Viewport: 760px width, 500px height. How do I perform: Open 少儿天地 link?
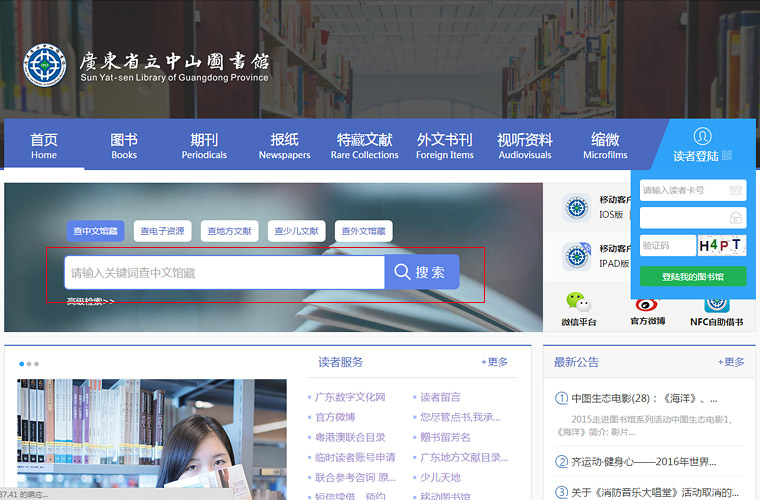(x=440, y=478)
